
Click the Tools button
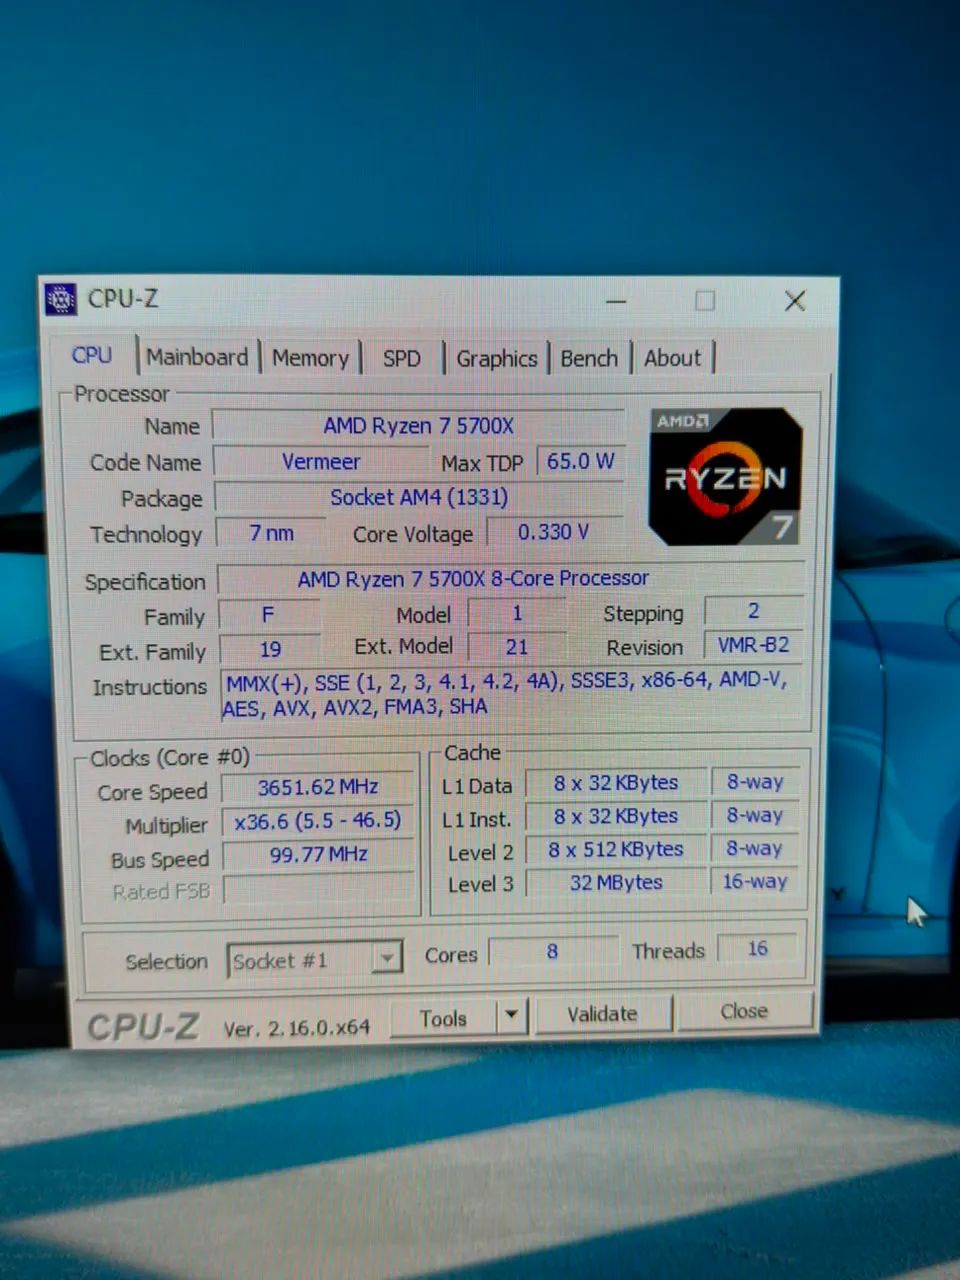point(443,1018)
